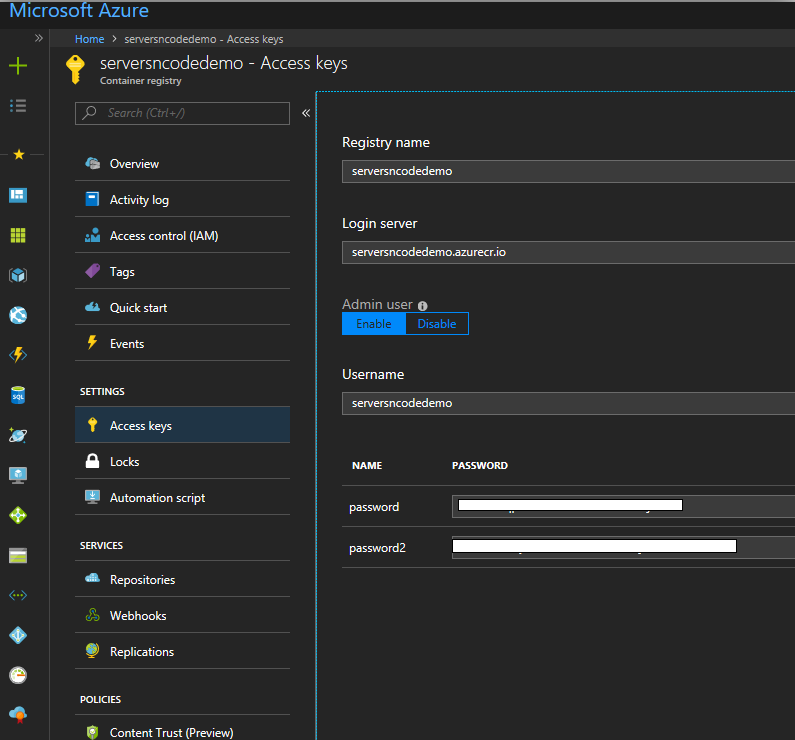795x740 pixels.
Task: Open the App Services globe icon
Action: 18,315
